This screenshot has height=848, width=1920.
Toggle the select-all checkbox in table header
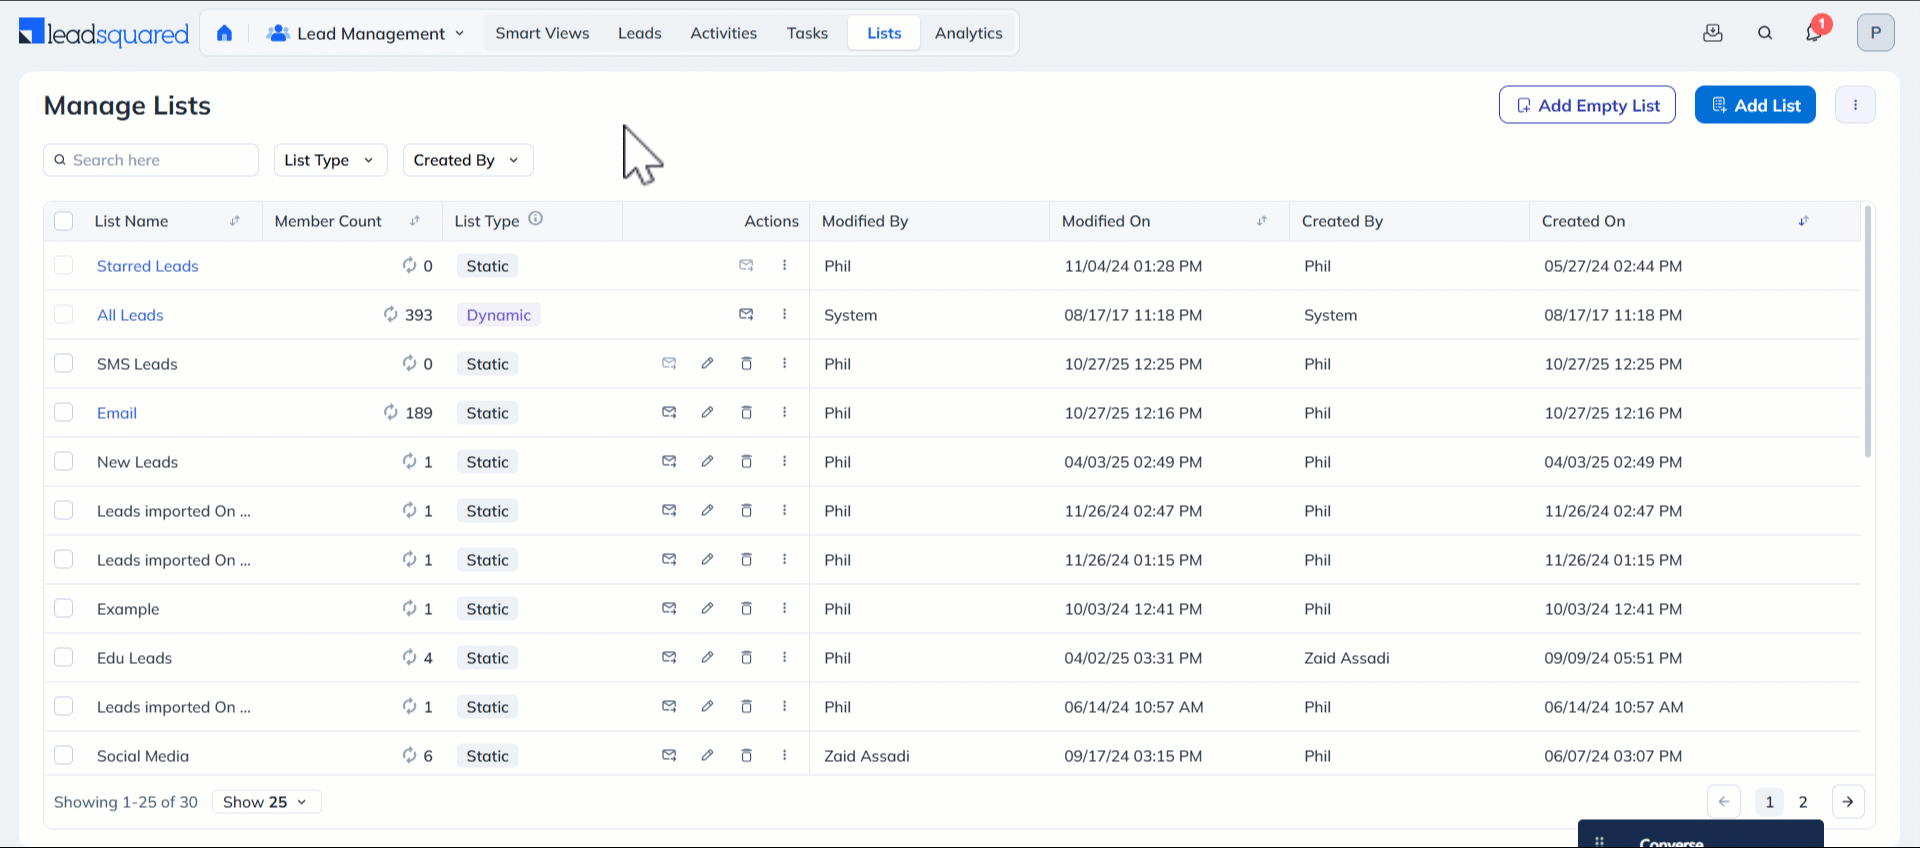(x=64, y=221)
